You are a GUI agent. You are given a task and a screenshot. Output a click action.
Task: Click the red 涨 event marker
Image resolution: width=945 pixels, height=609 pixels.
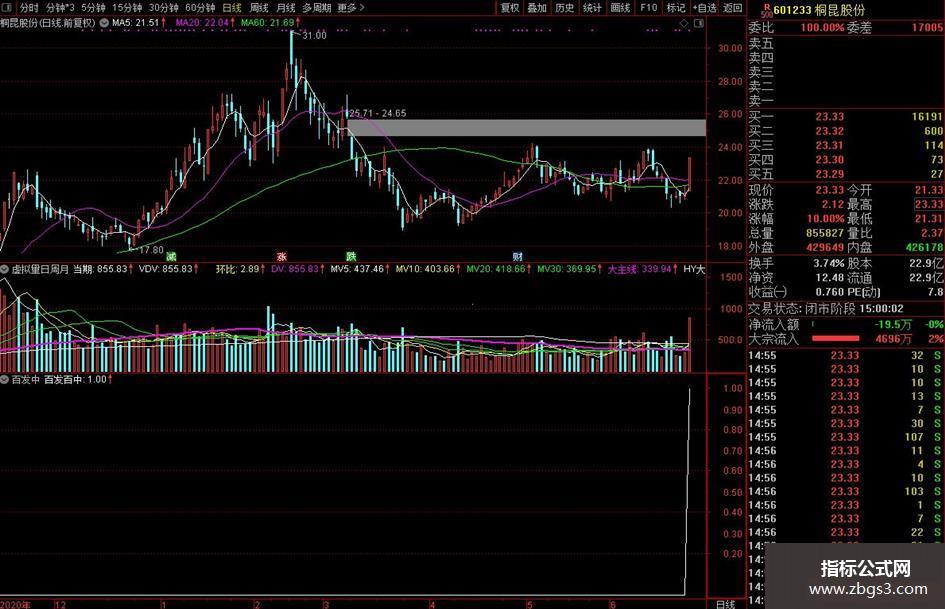(281, 256)
